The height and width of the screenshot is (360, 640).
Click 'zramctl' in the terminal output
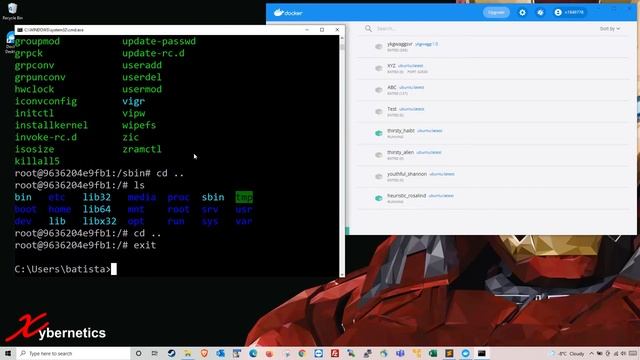point(142,149)
